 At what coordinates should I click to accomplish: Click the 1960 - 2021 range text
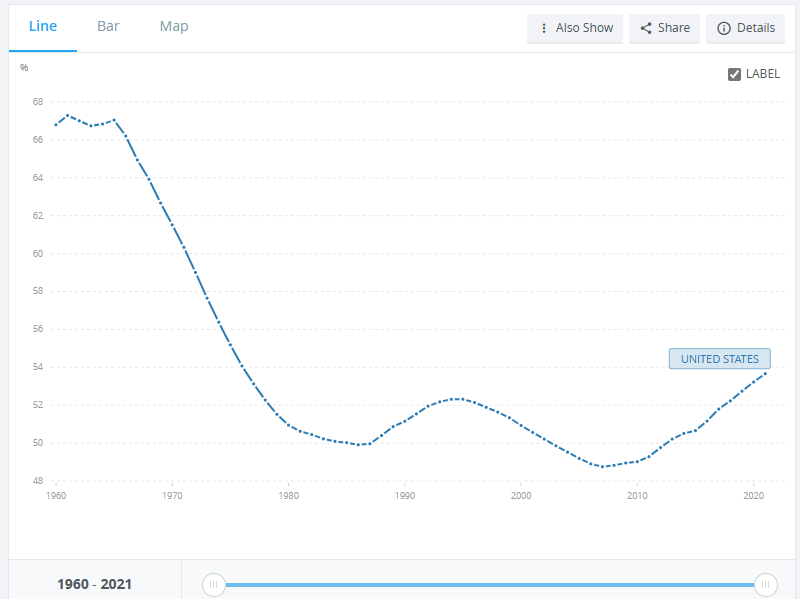pos(94,584)
